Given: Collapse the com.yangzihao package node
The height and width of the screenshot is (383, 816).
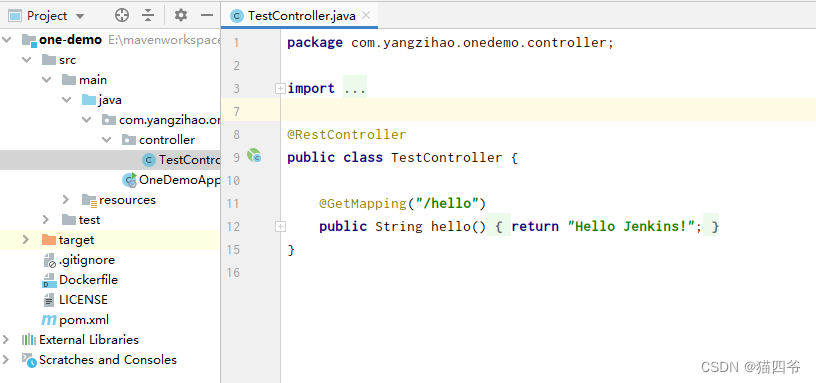Looking at the screenshot, I should [86, 120].
